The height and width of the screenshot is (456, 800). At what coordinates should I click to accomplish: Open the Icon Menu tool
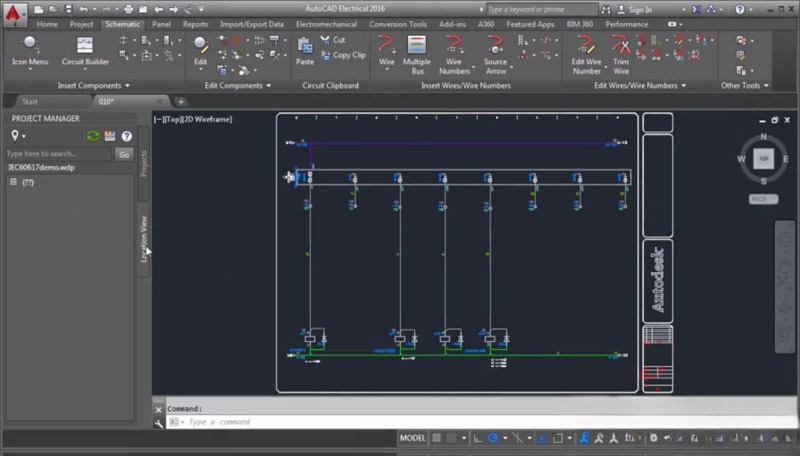30,51
